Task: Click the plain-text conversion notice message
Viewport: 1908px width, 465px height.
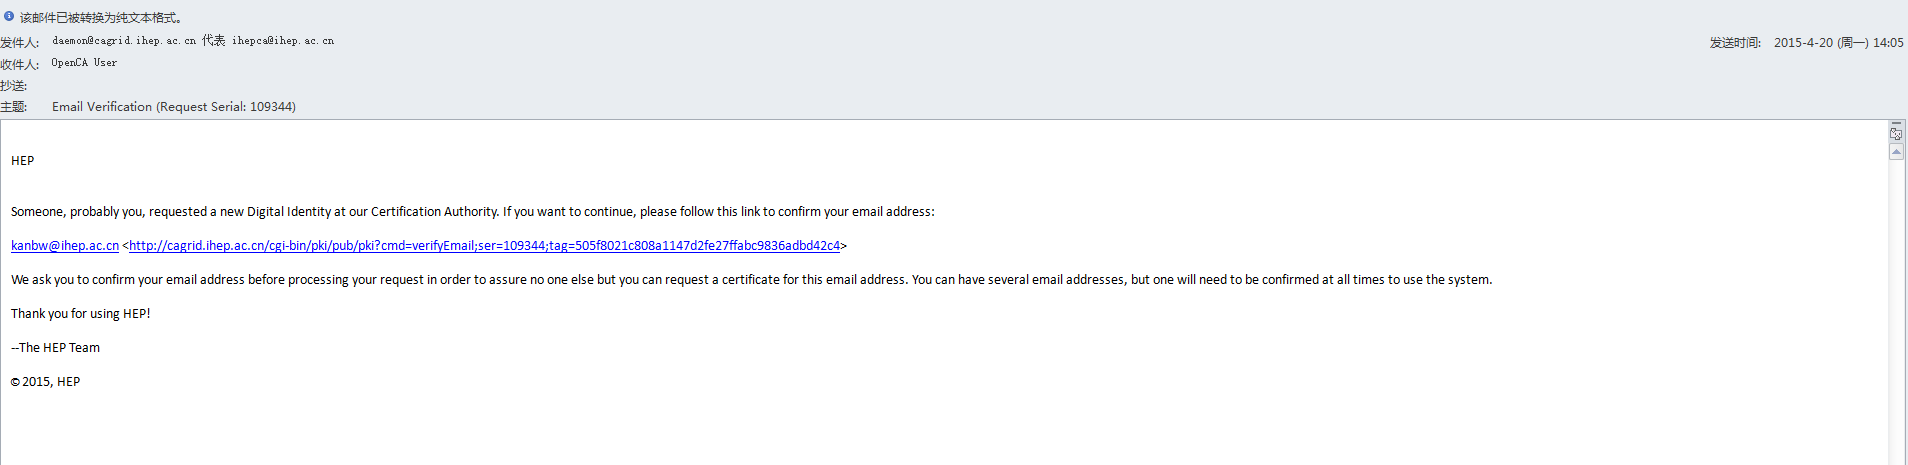Action: 101,18
